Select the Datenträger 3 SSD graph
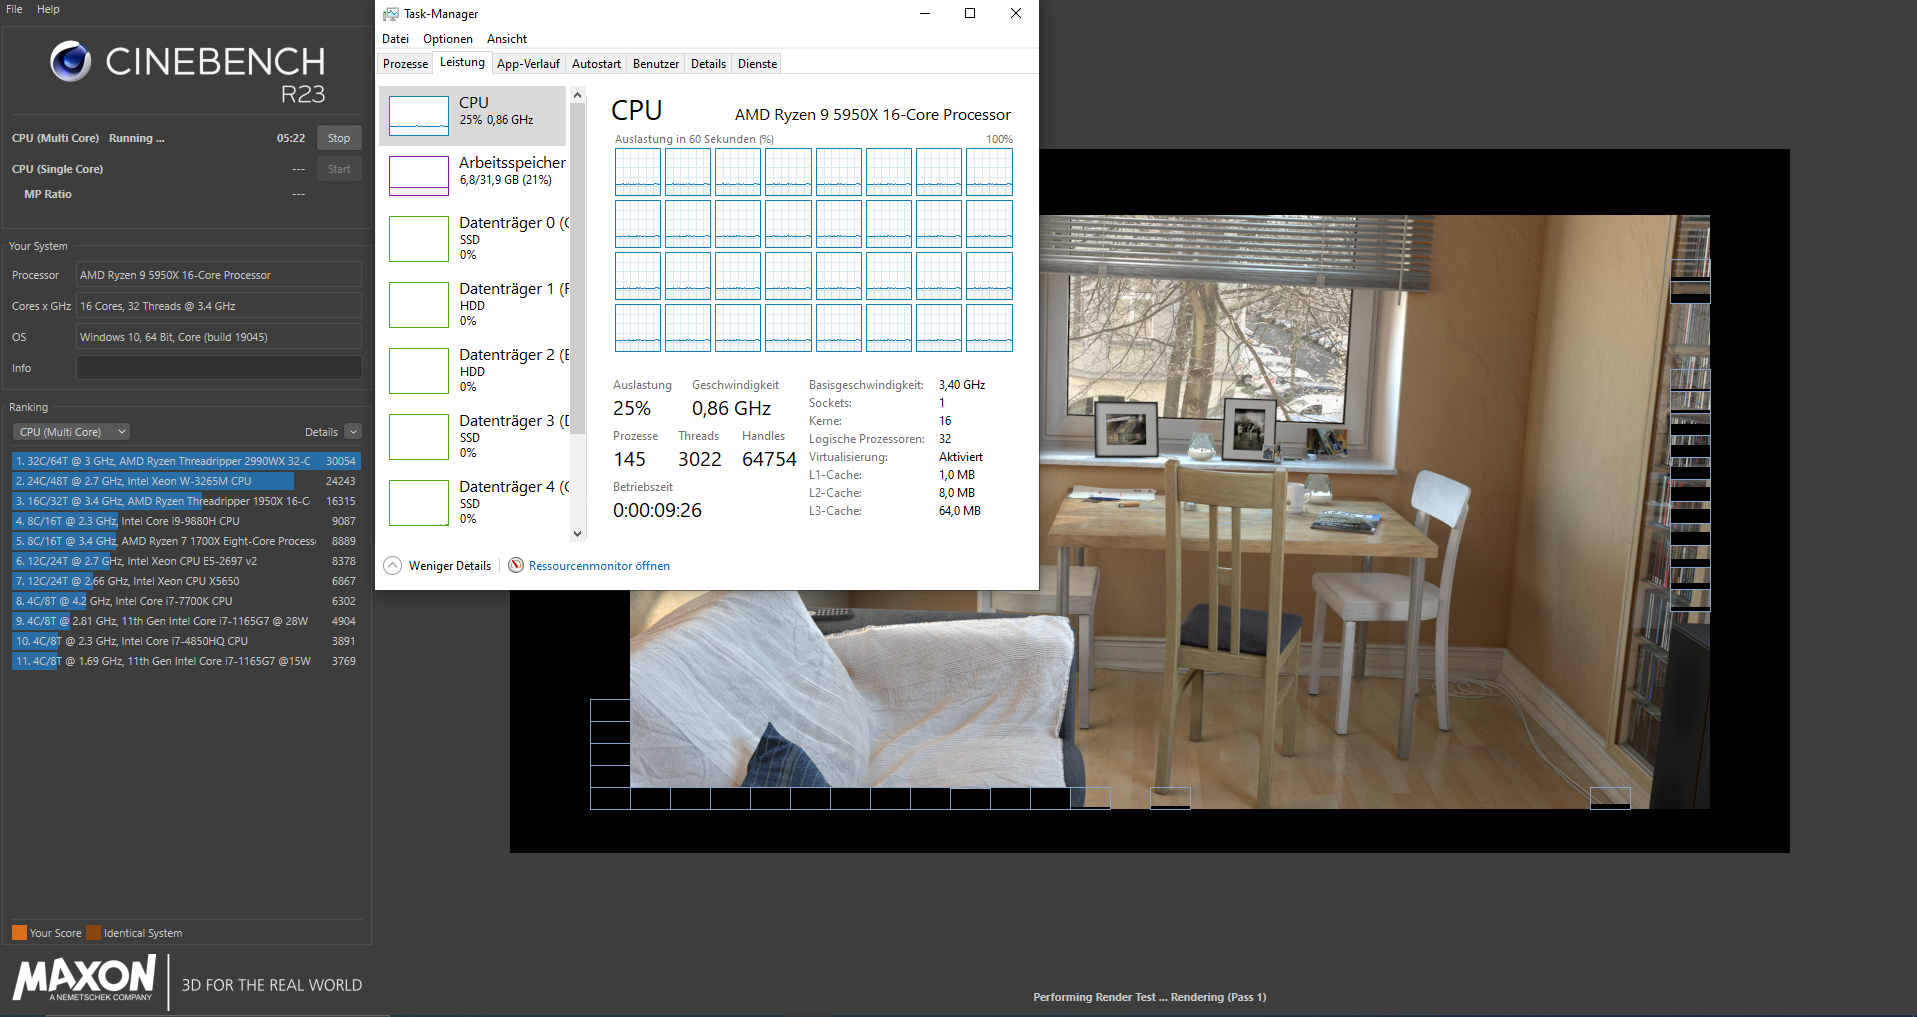Screen dimensions: 1917x1017 pos(418,437)
